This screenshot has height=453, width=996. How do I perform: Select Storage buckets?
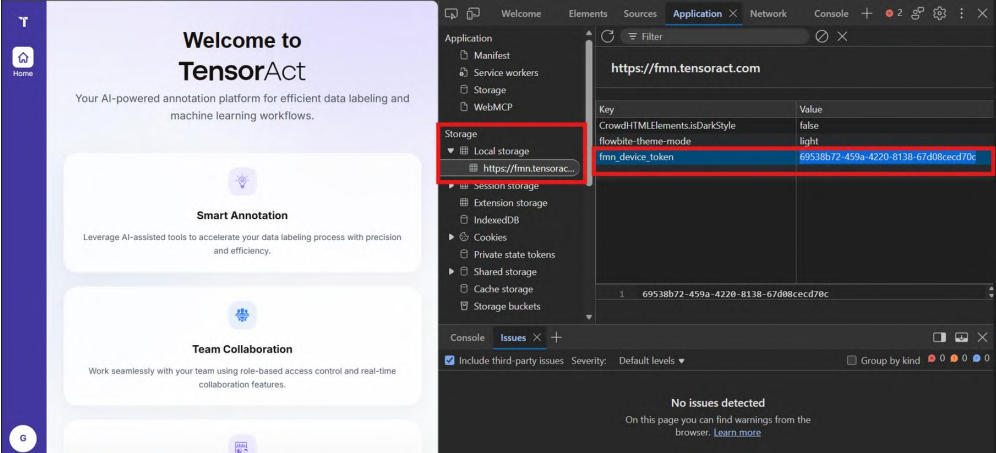tap(507, 306)
